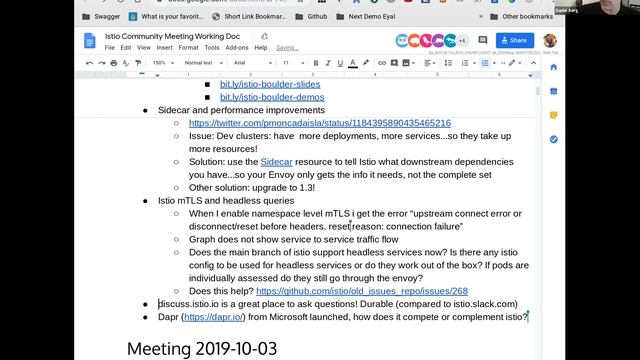
Task: Add a comment using the toolbar
Action: point(394,63)
